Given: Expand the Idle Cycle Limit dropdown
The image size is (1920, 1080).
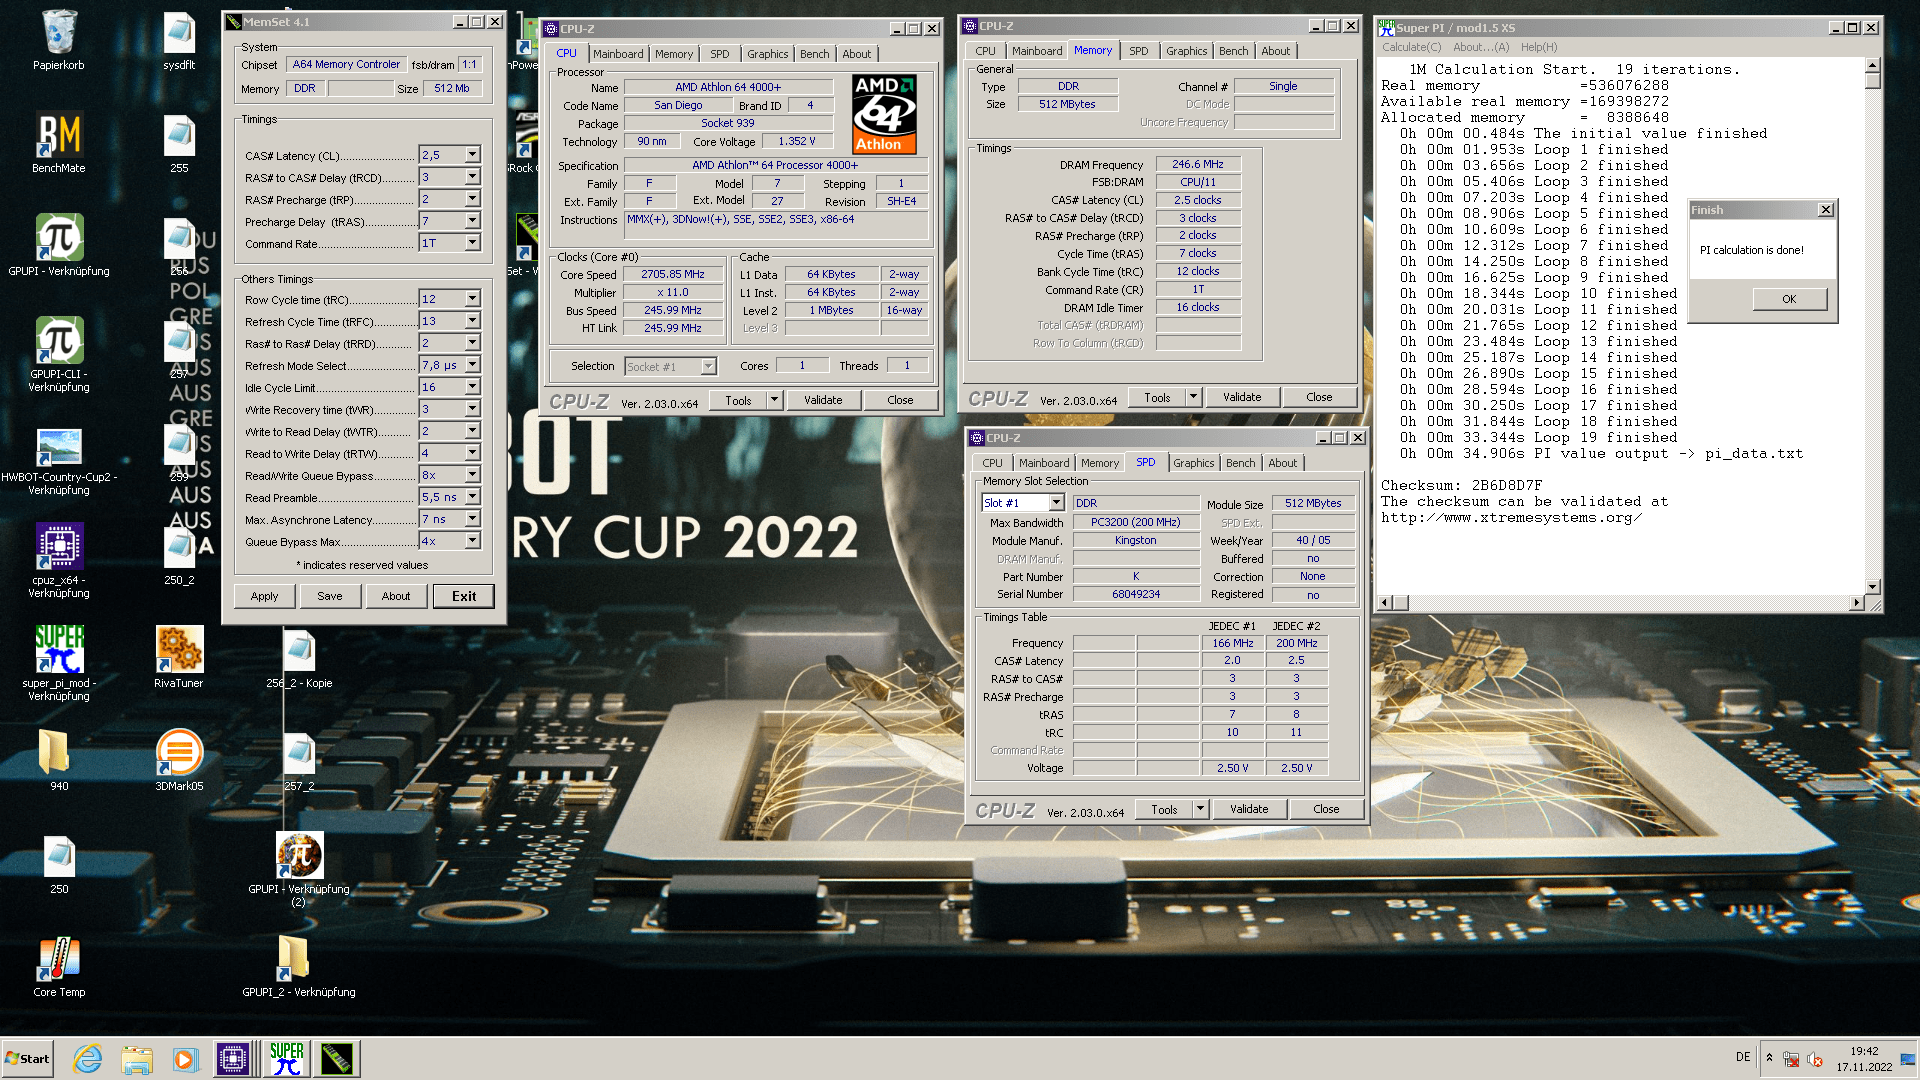Looking at the screenshot, I should (472, 387).
